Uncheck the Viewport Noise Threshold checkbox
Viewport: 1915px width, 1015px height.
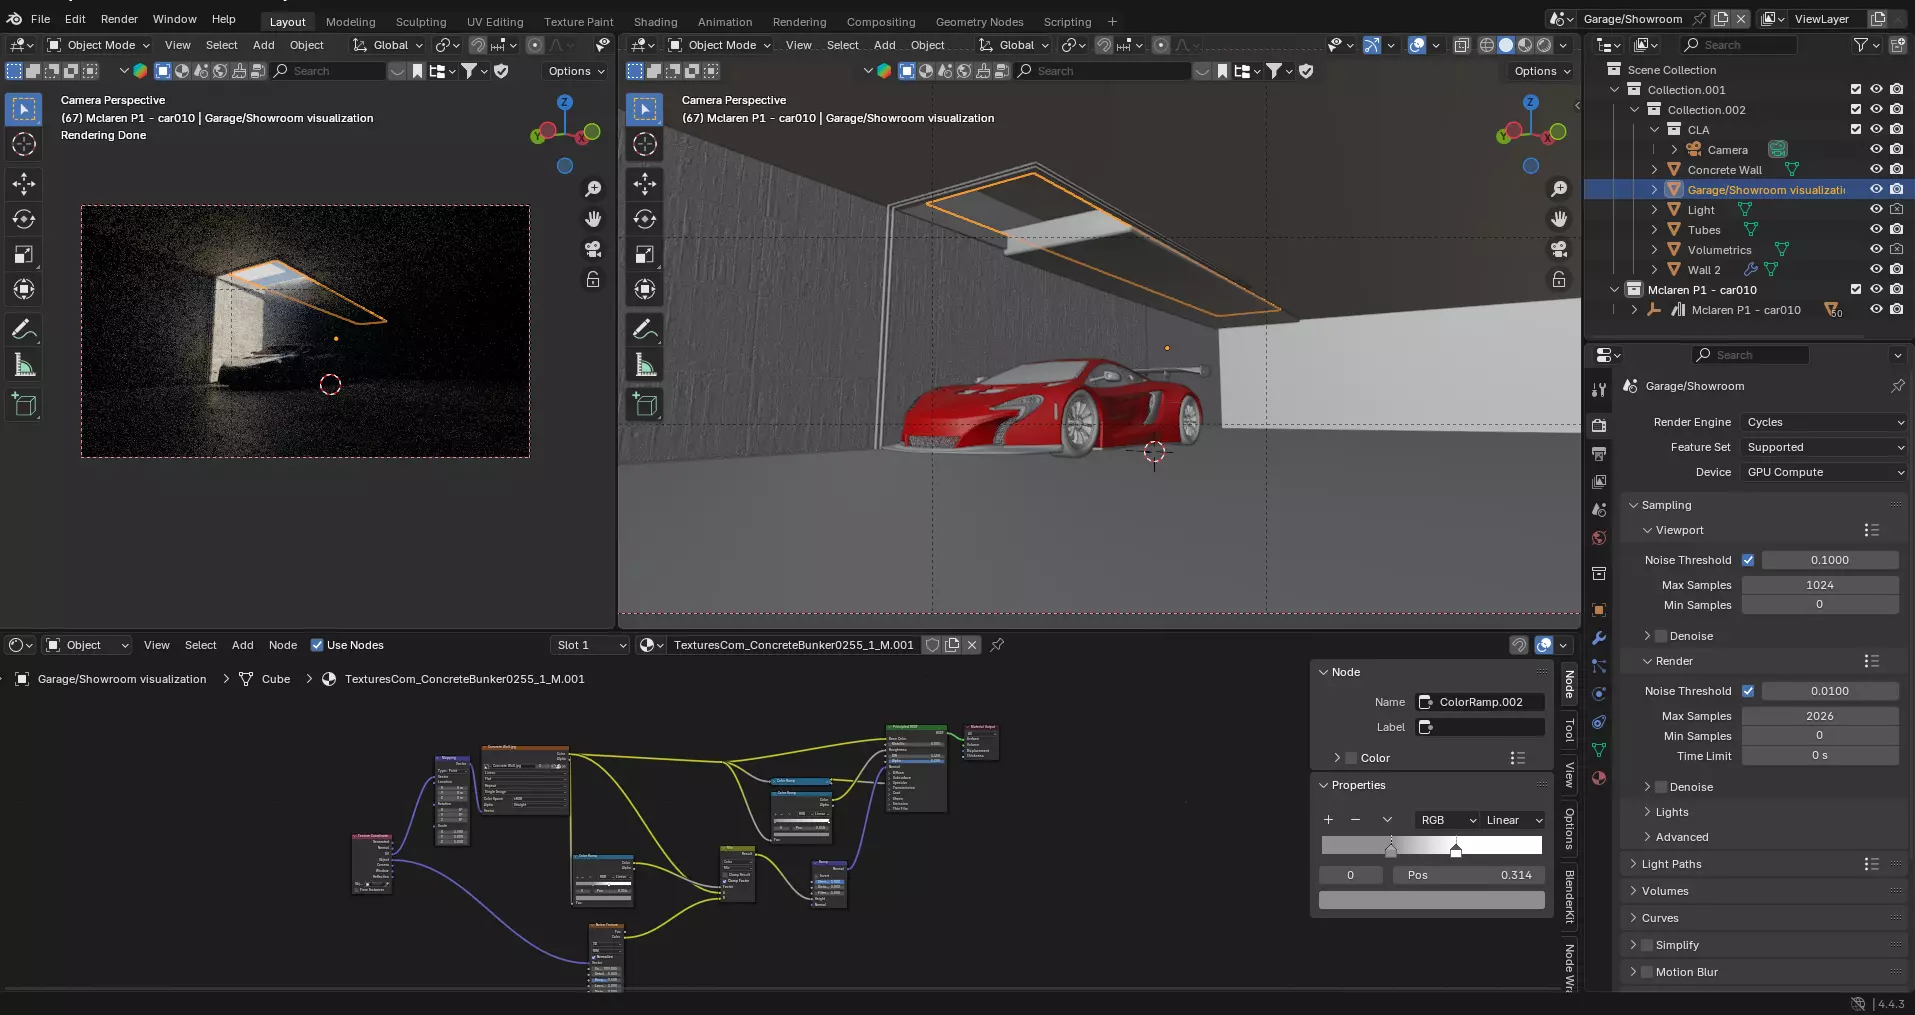pyautogui.click(x=1748, y=560)
